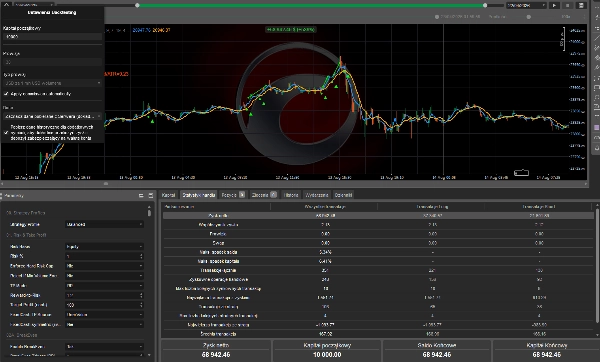Open the Zlecenia tab

tap(264, 195)
